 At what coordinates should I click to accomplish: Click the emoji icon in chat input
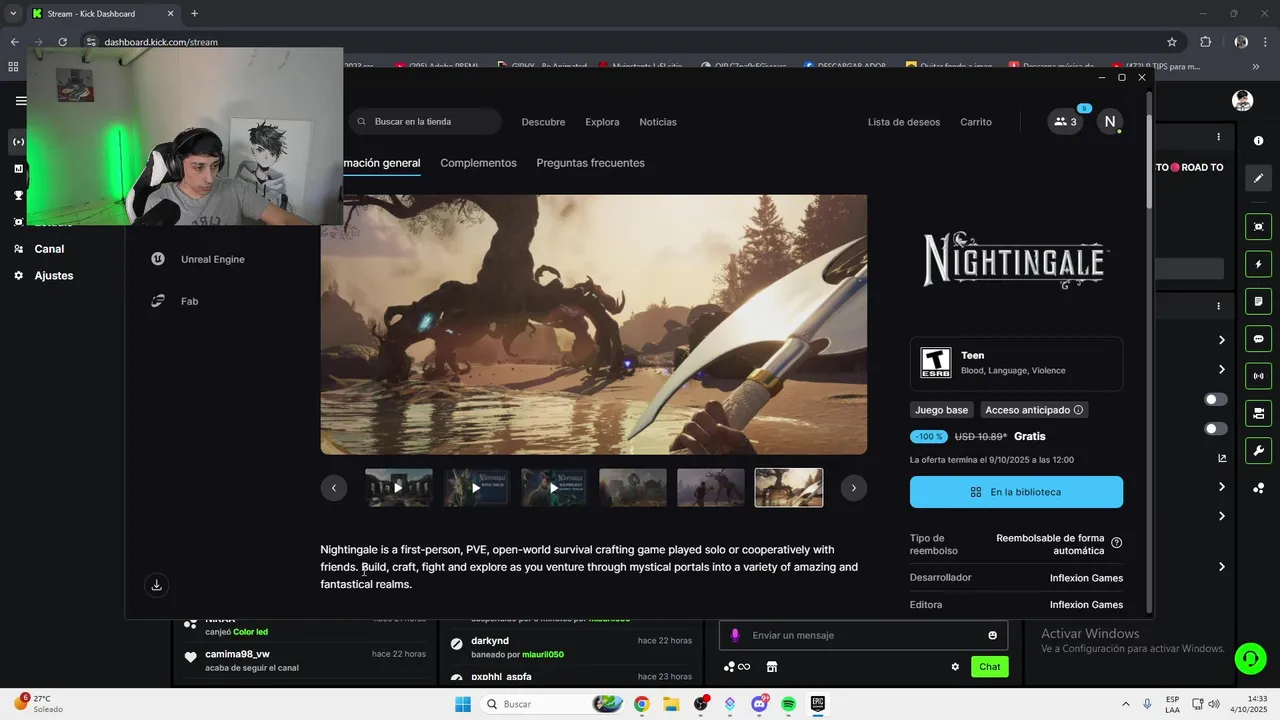coord(992,635)
